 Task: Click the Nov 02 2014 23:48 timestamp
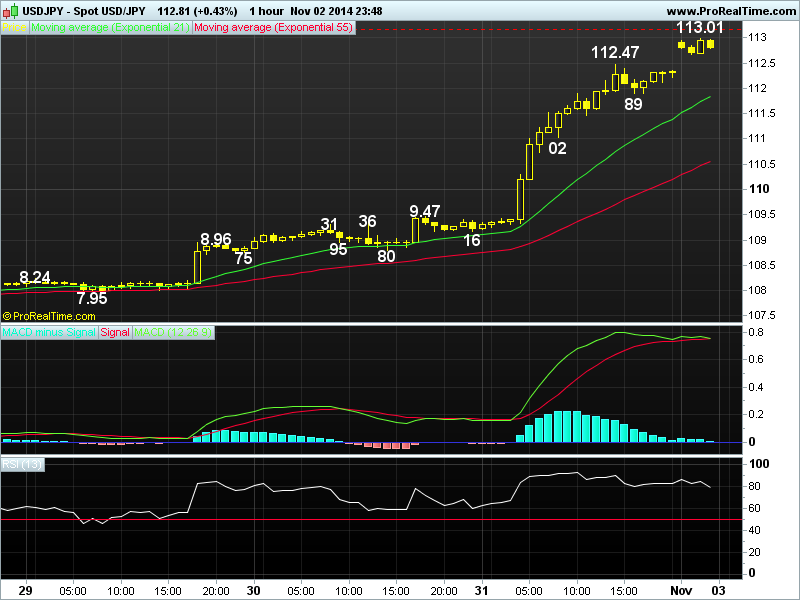pos(336,11)
